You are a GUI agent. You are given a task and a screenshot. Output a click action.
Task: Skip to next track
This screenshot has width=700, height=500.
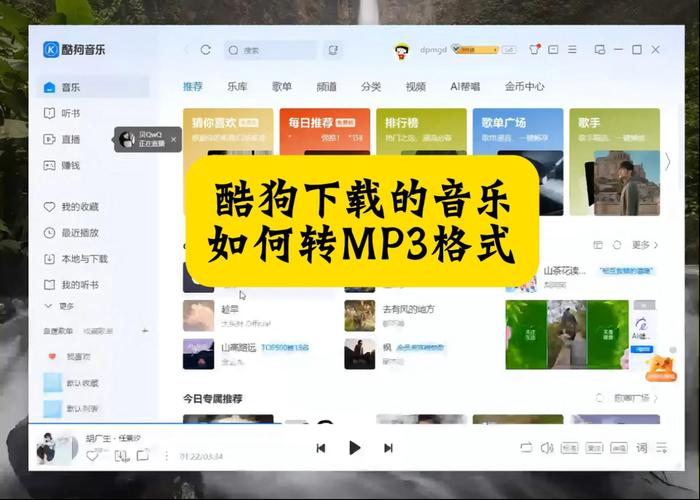click(x=388, y=448)
